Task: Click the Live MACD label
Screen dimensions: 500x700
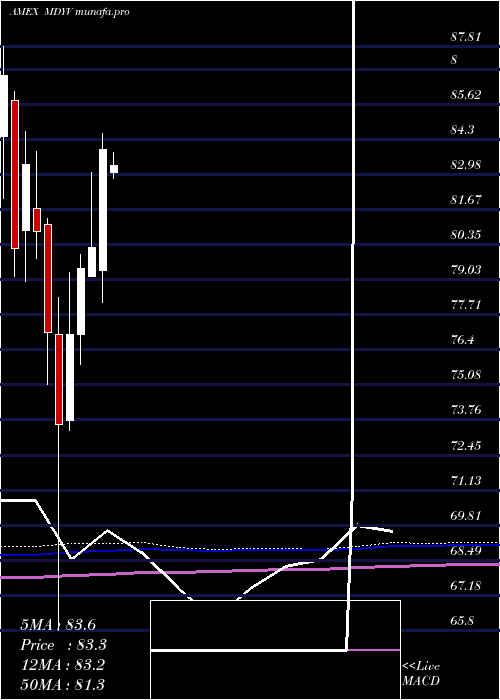Action: pos(421,673)
